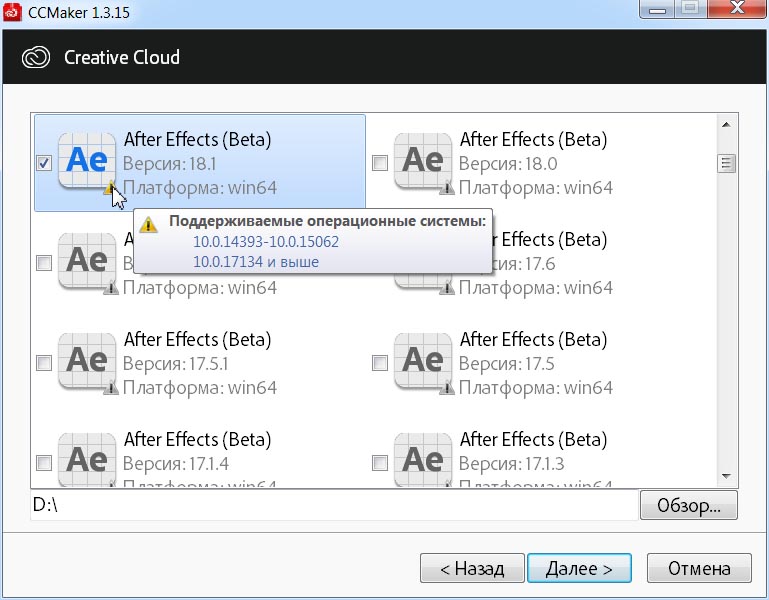Uncheck After Effects version 18.1 checkbox
Screen dimensions: 769x600
(x=44, y=163)
